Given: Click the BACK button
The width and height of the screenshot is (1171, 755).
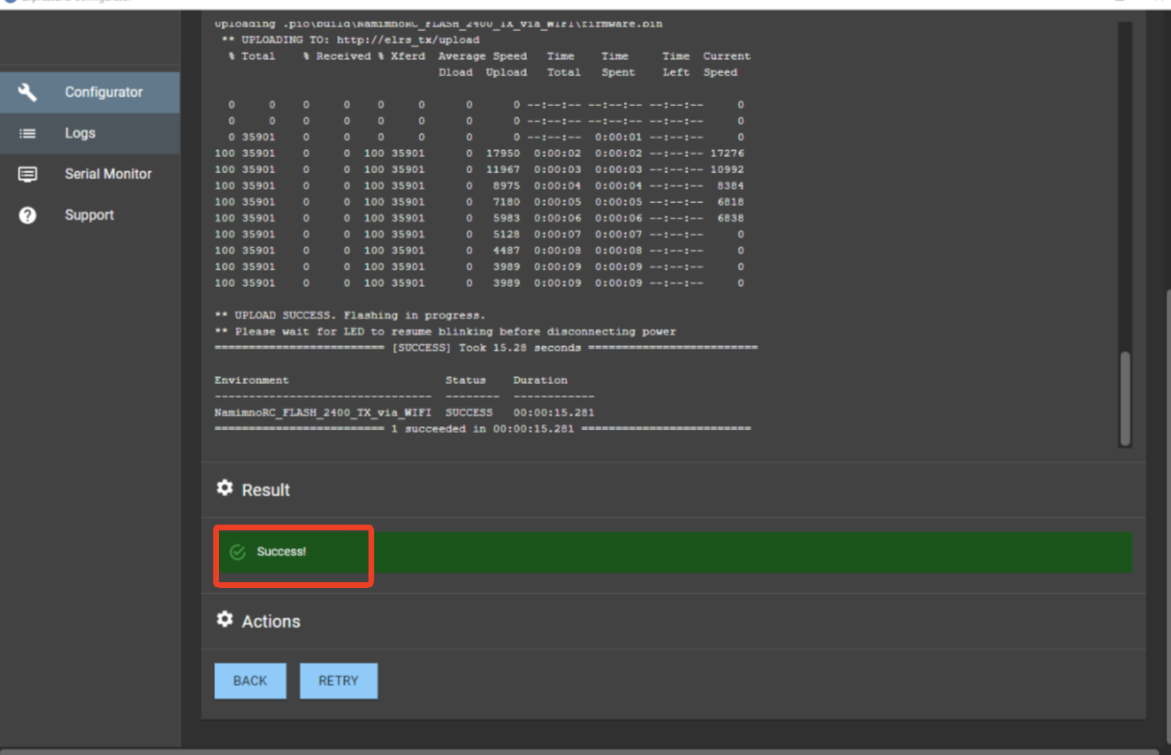Looking at the screenshot, I should [x=250, y=681].
